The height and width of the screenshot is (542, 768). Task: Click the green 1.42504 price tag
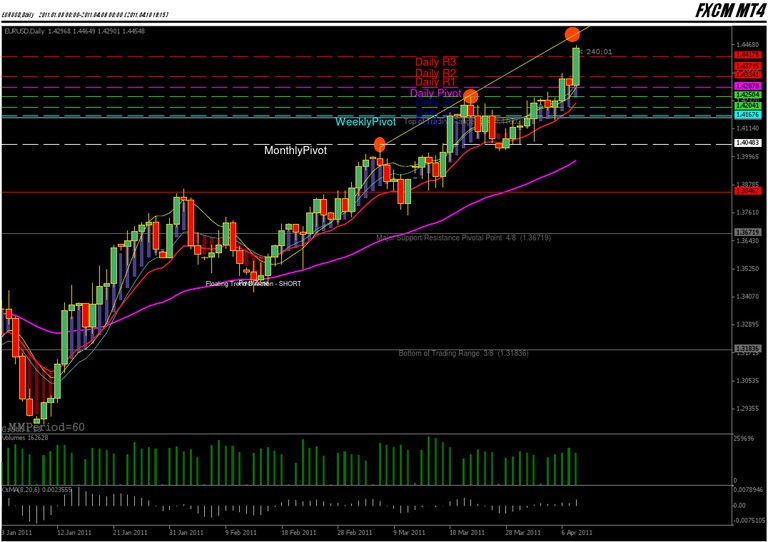[x=747, y=94]
